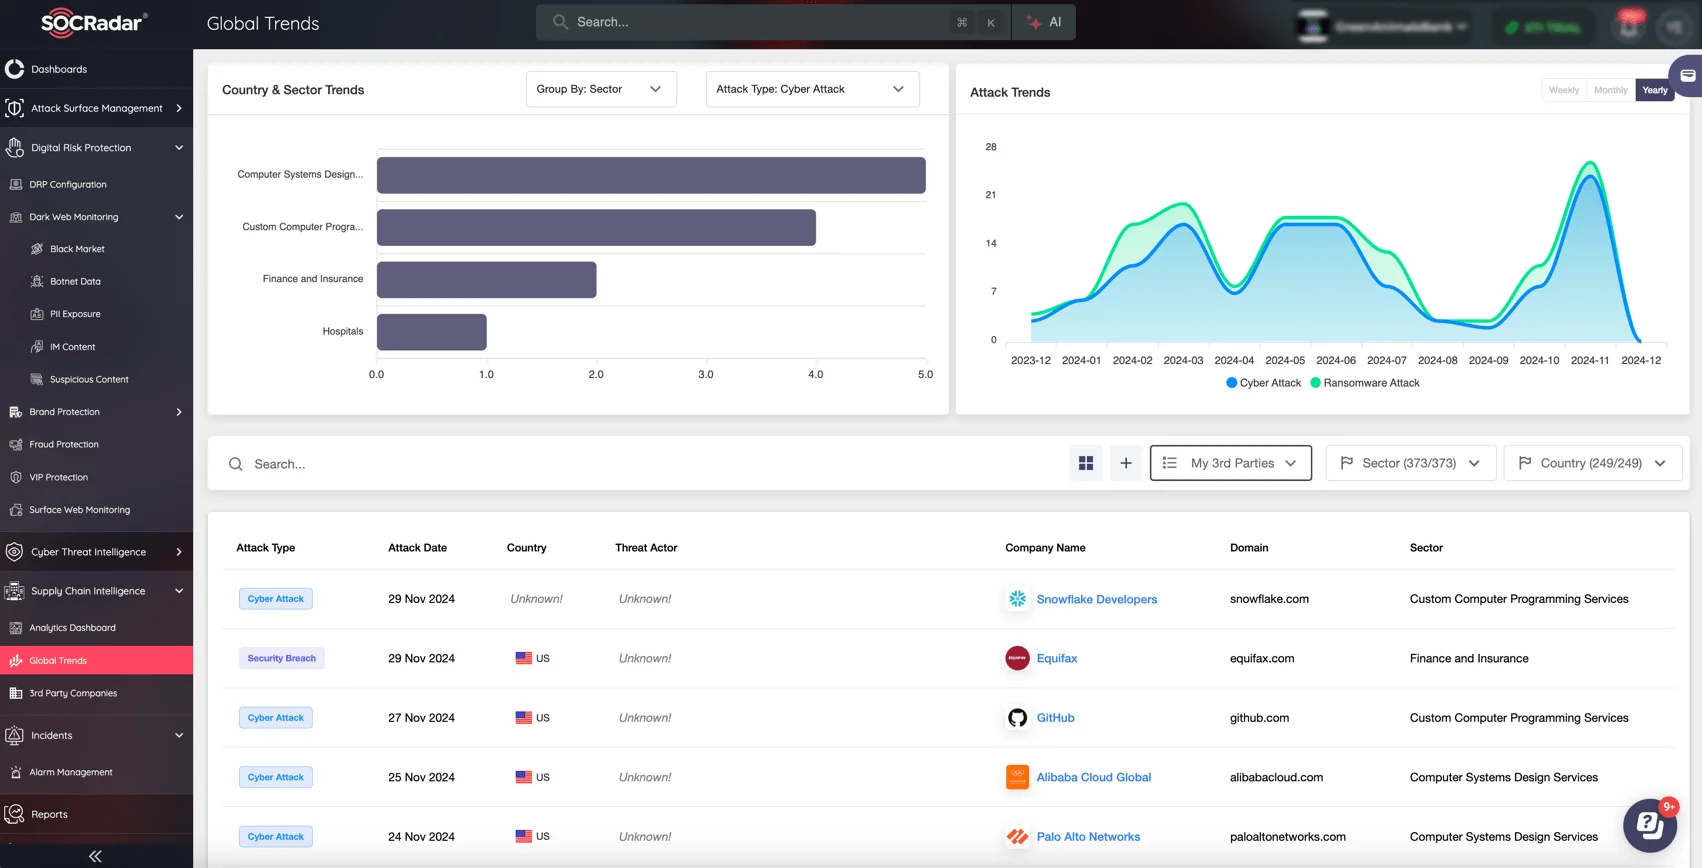
Task: Select the Weekly trend view
Action: [1564, 90]
